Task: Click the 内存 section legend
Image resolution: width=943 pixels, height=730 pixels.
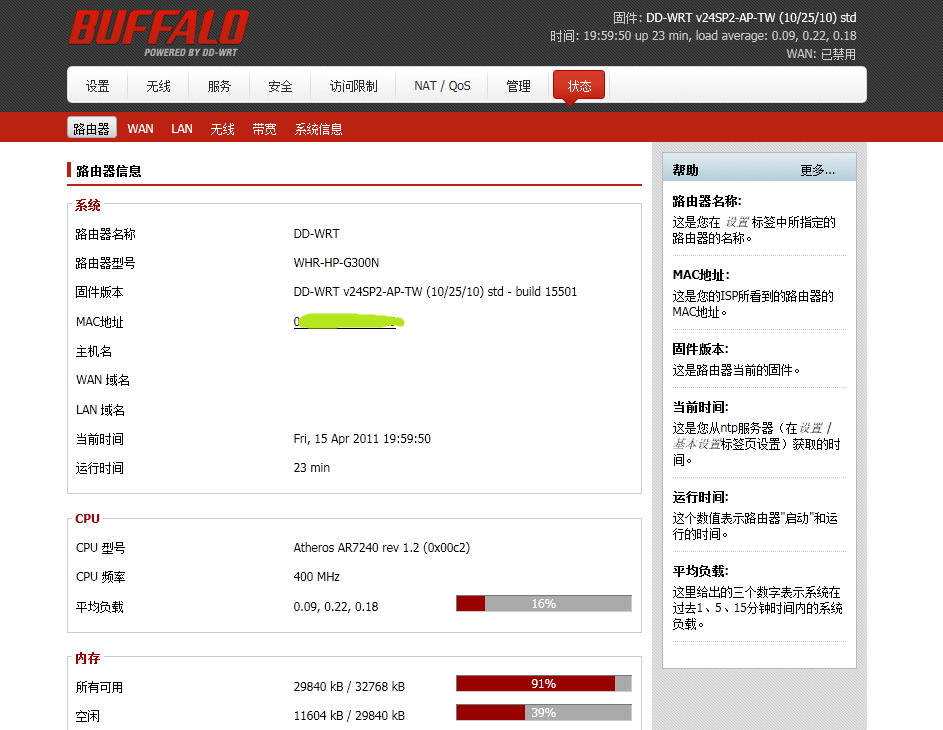Action: click(87, 658)
